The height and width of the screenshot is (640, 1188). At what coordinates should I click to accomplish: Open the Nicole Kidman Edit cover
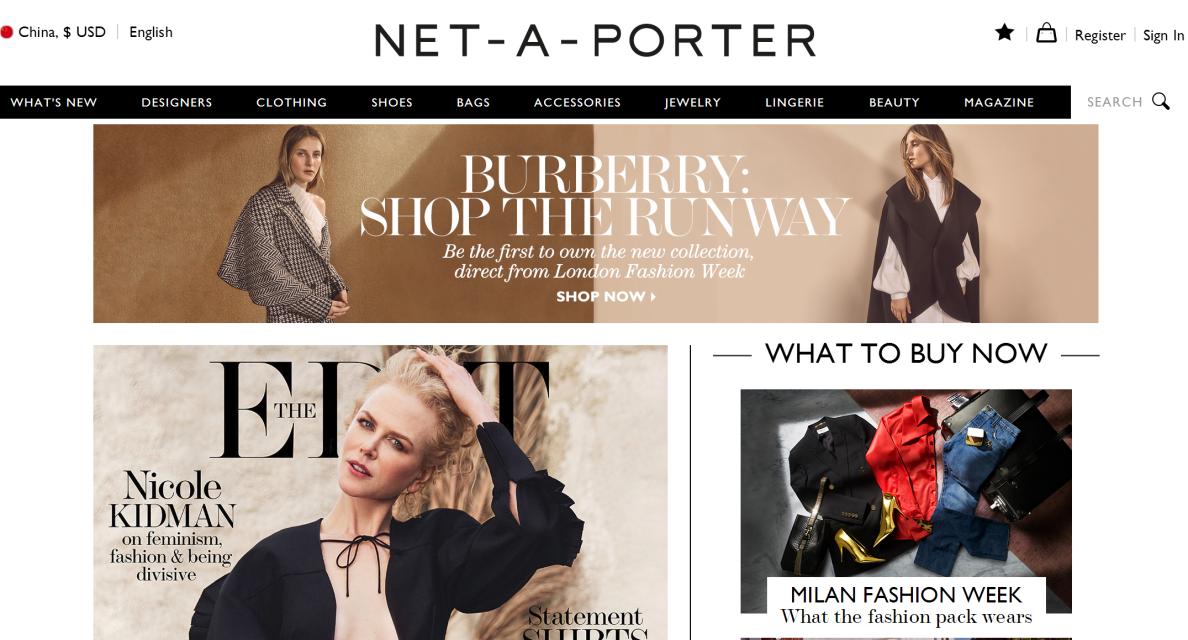(x=380, y=492)
